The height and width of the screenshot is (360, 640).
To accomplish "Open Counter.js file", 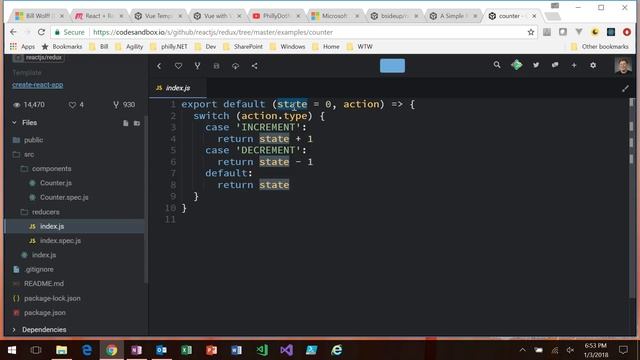I will [x=56, y=183].
